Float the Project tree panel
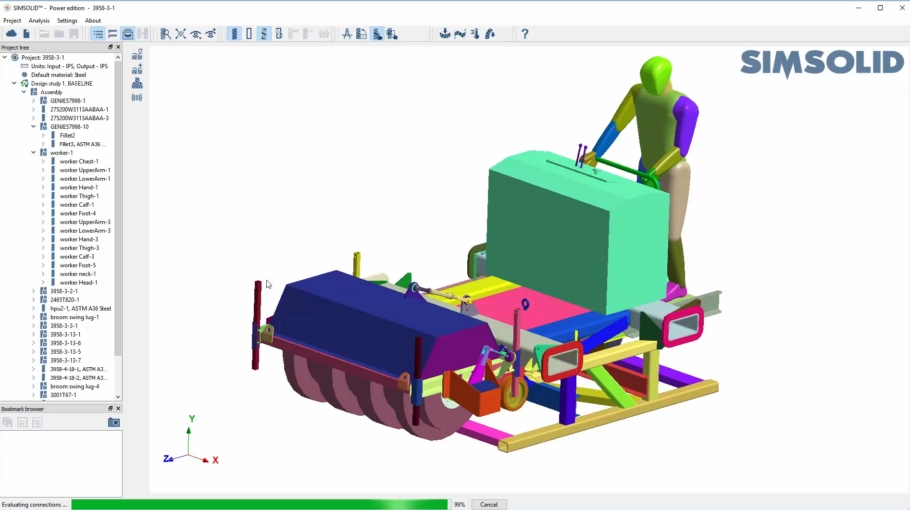Image resolution: width=910 pixels, height=510 pixels. pos(110,47)
